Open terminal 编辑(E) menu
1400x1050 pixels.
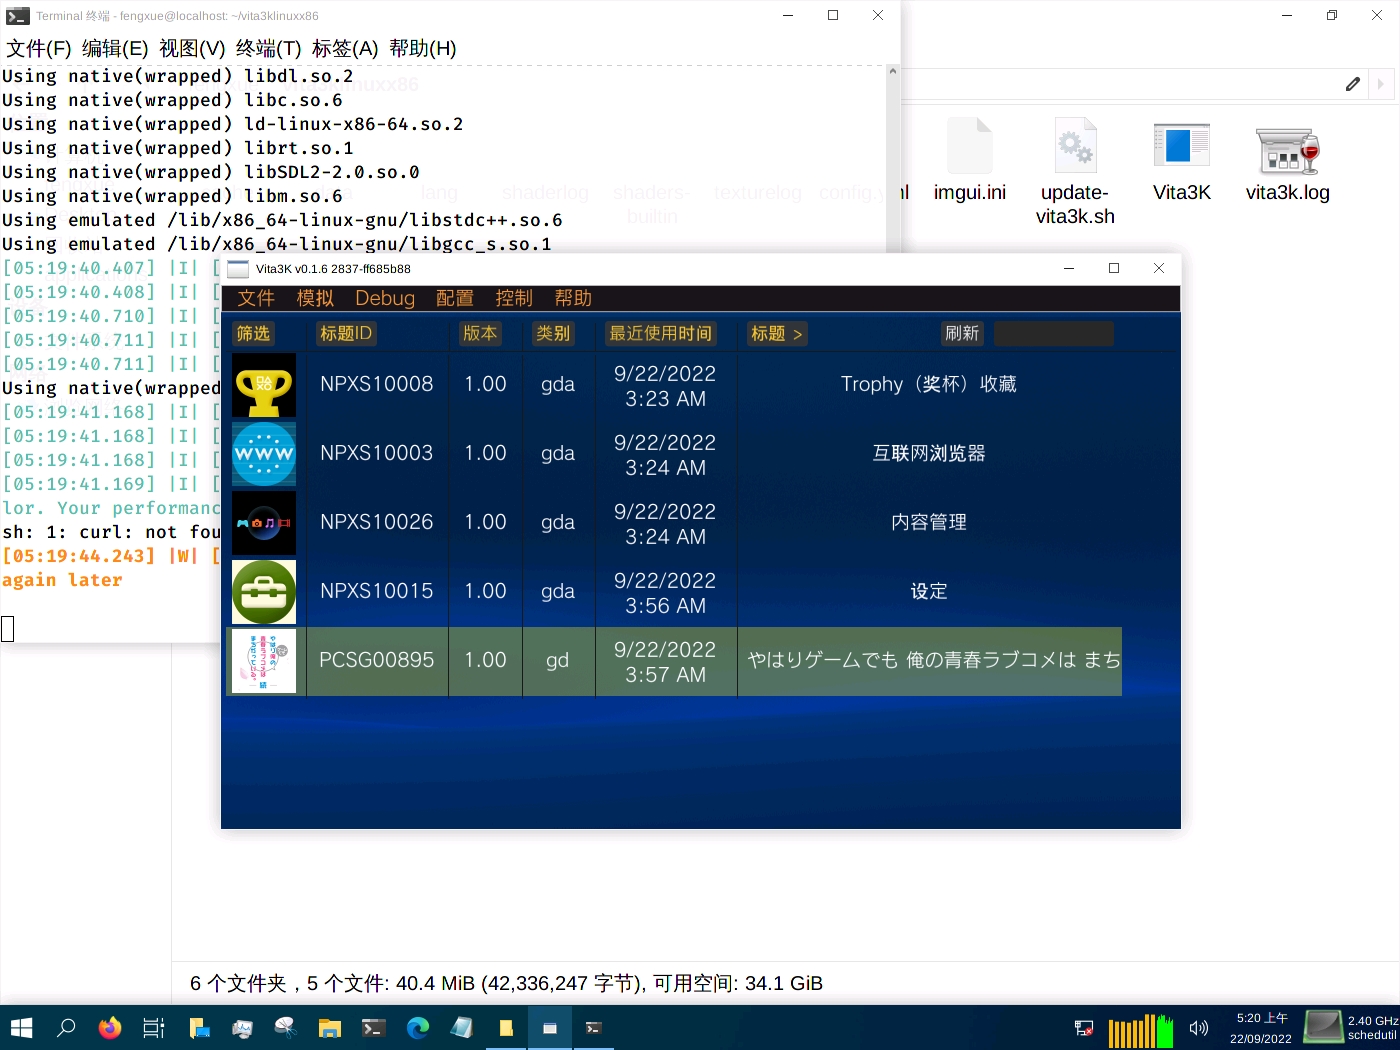[115, 48]
